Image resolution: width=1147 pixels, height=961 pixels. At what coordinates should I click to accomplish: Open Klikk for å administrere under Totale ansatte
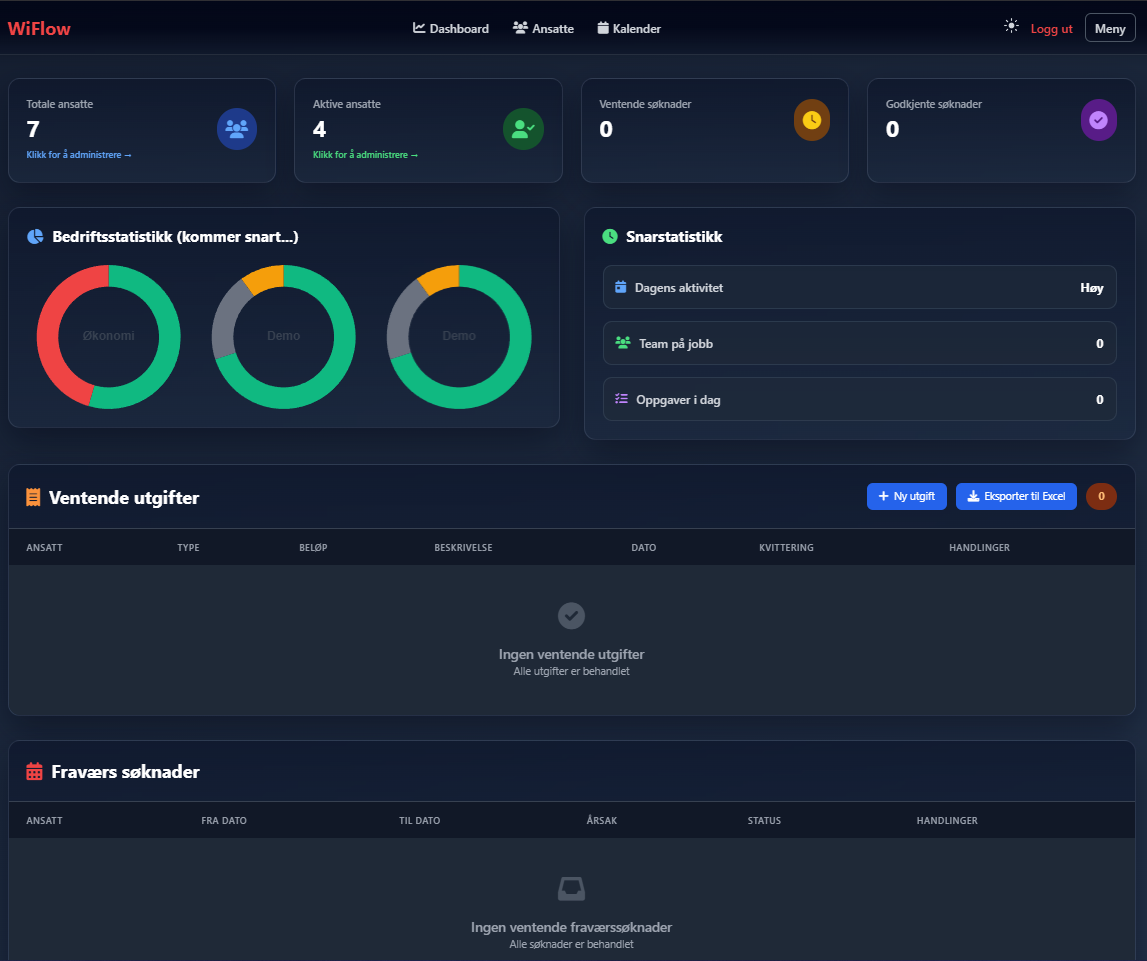click(x=78, y=154)
